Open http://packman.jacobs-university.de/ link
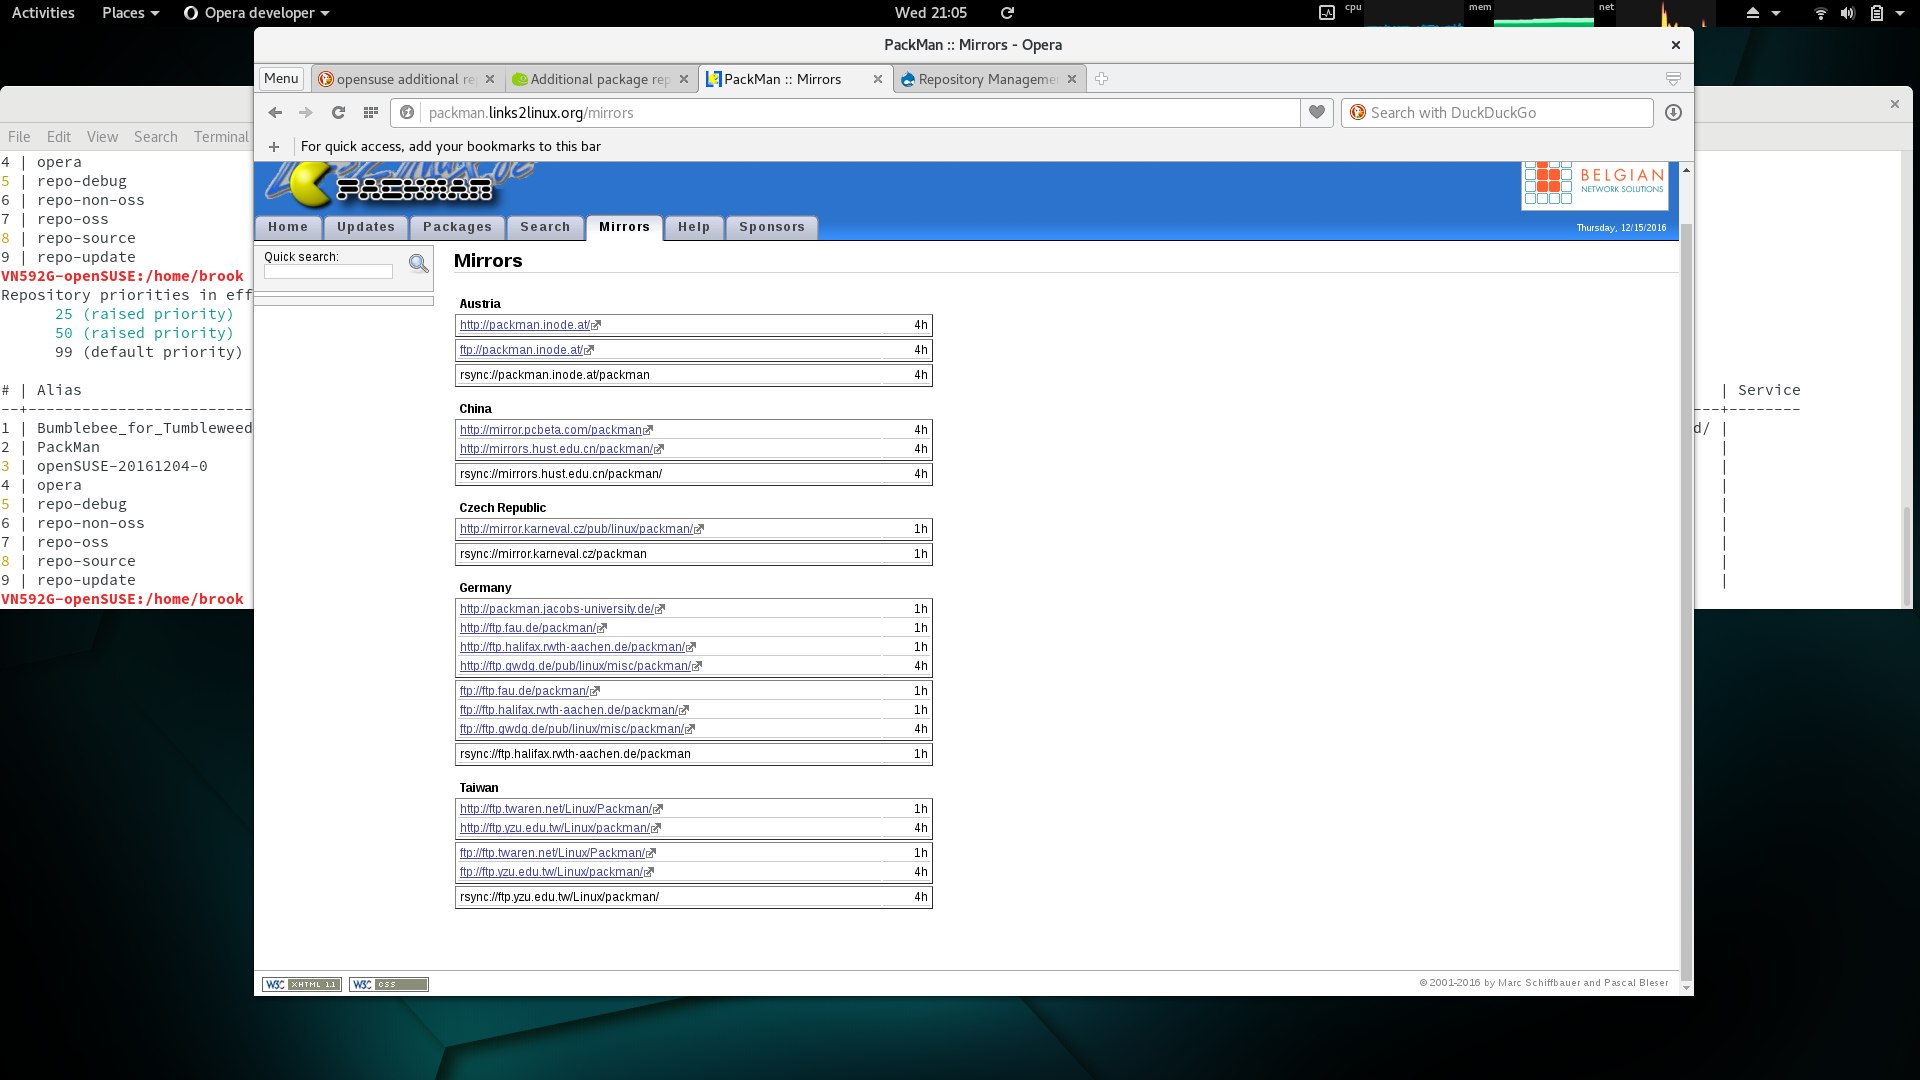The height and width of the screenshot is (1080, 1920). (557, 609)
